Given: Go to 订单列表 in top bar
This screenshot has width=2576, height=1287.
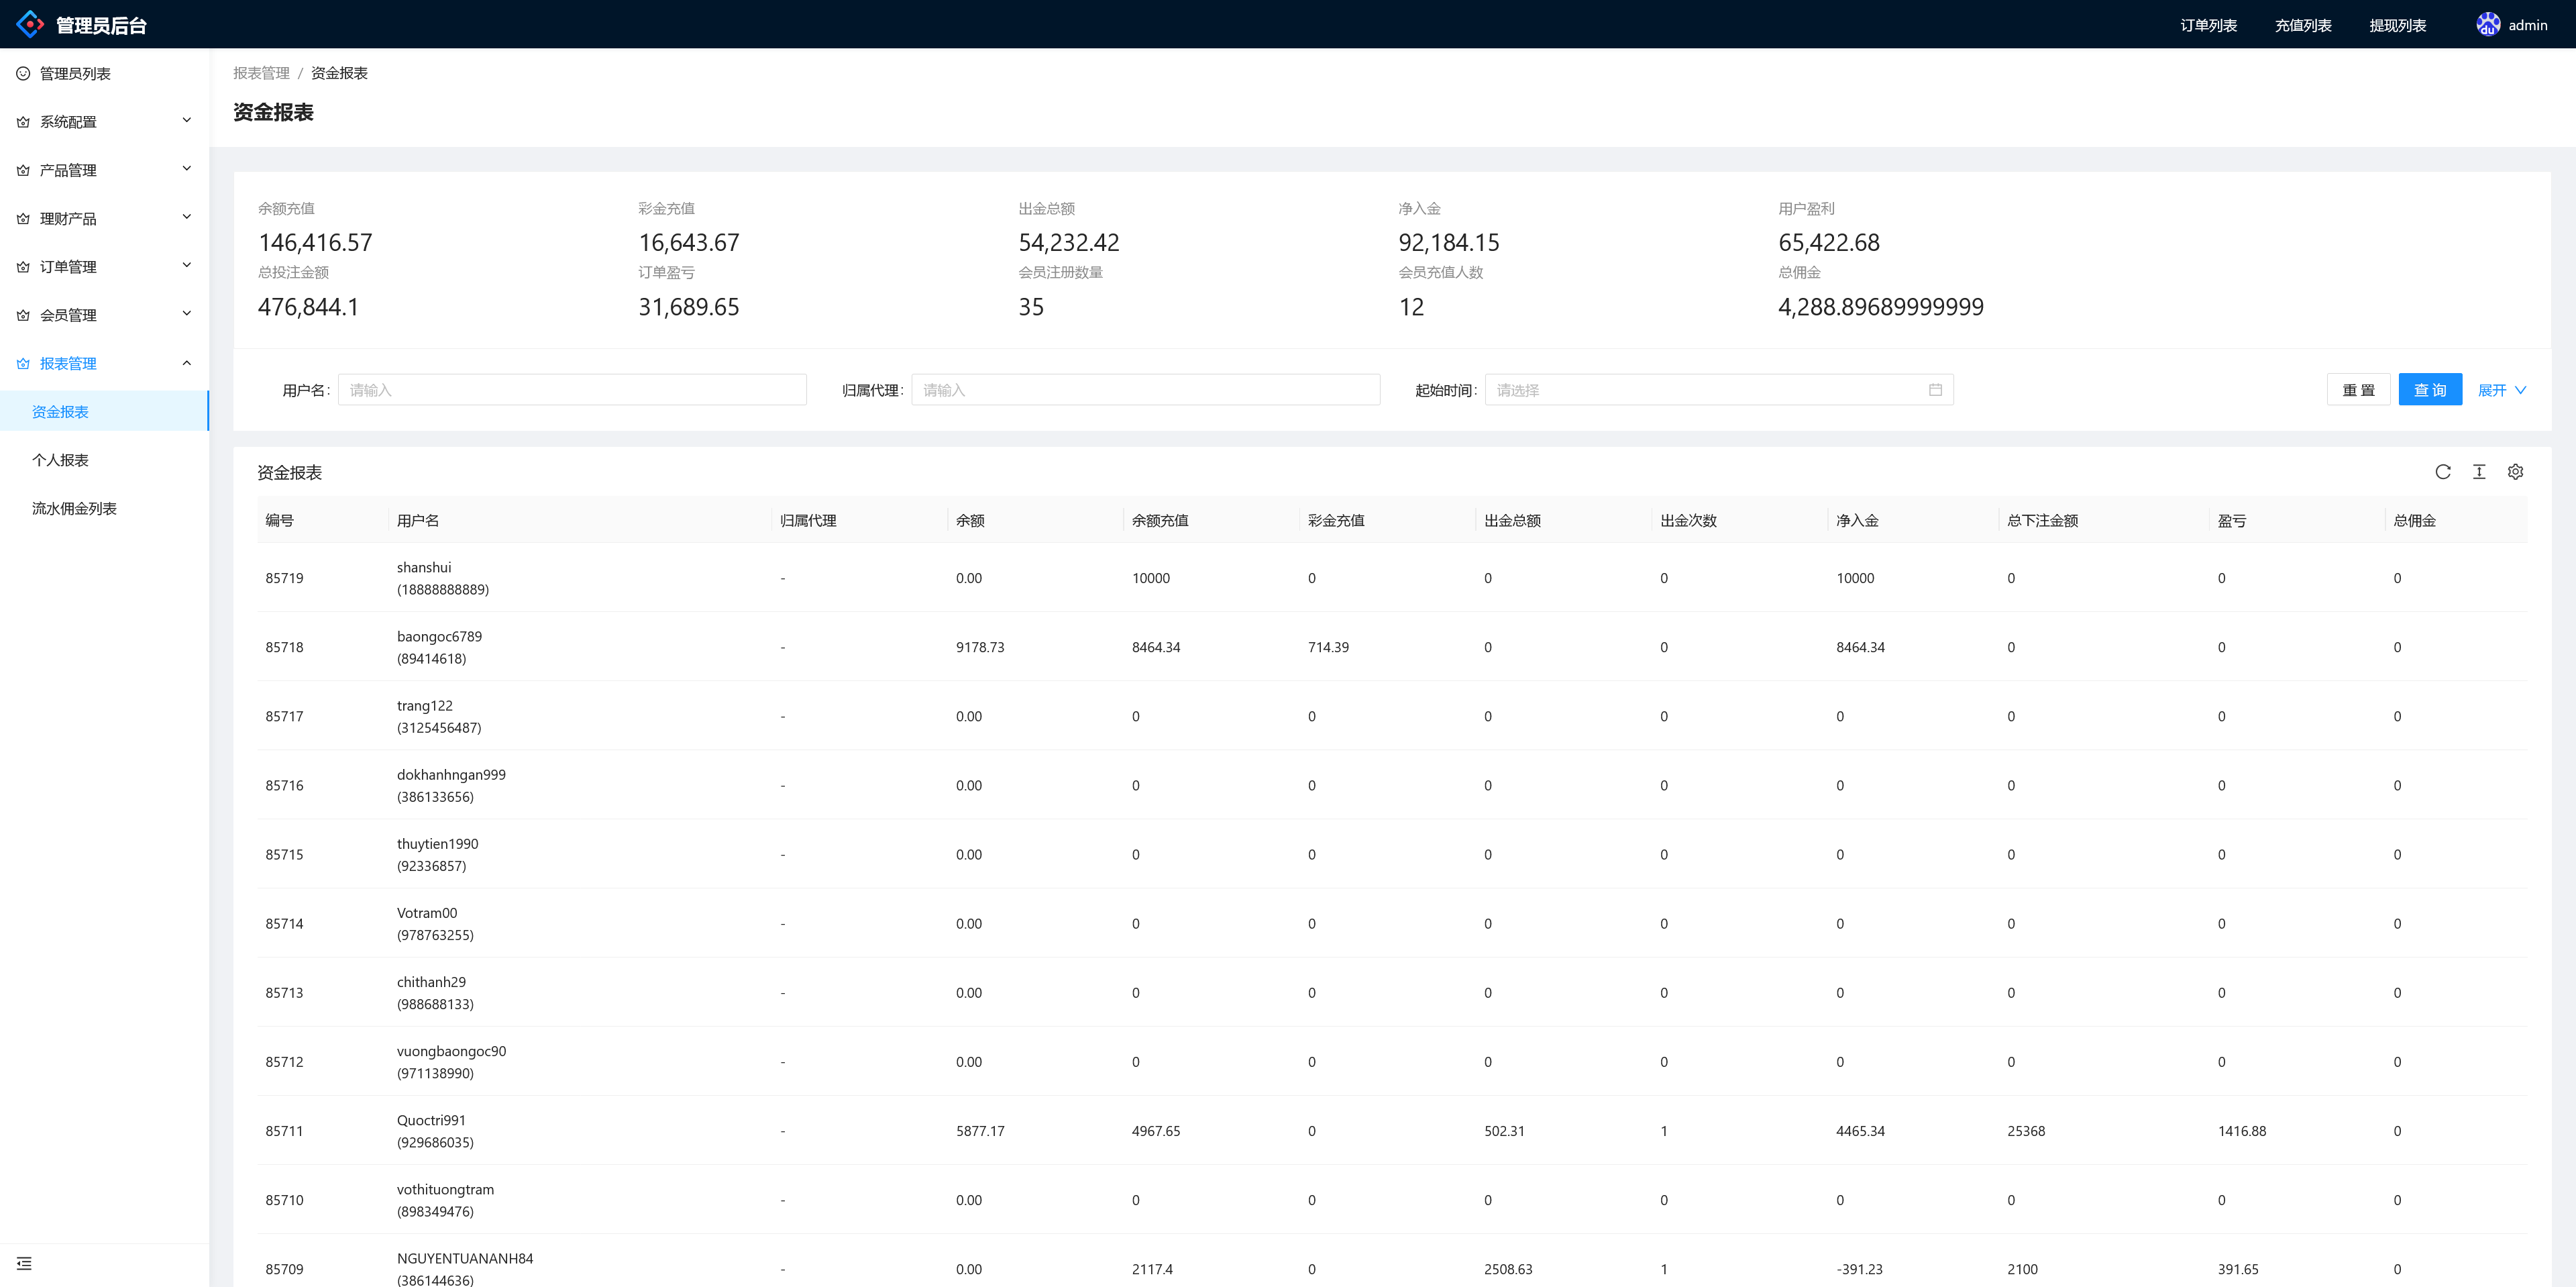Looking at the screenshot, I should coord(2208,25).
